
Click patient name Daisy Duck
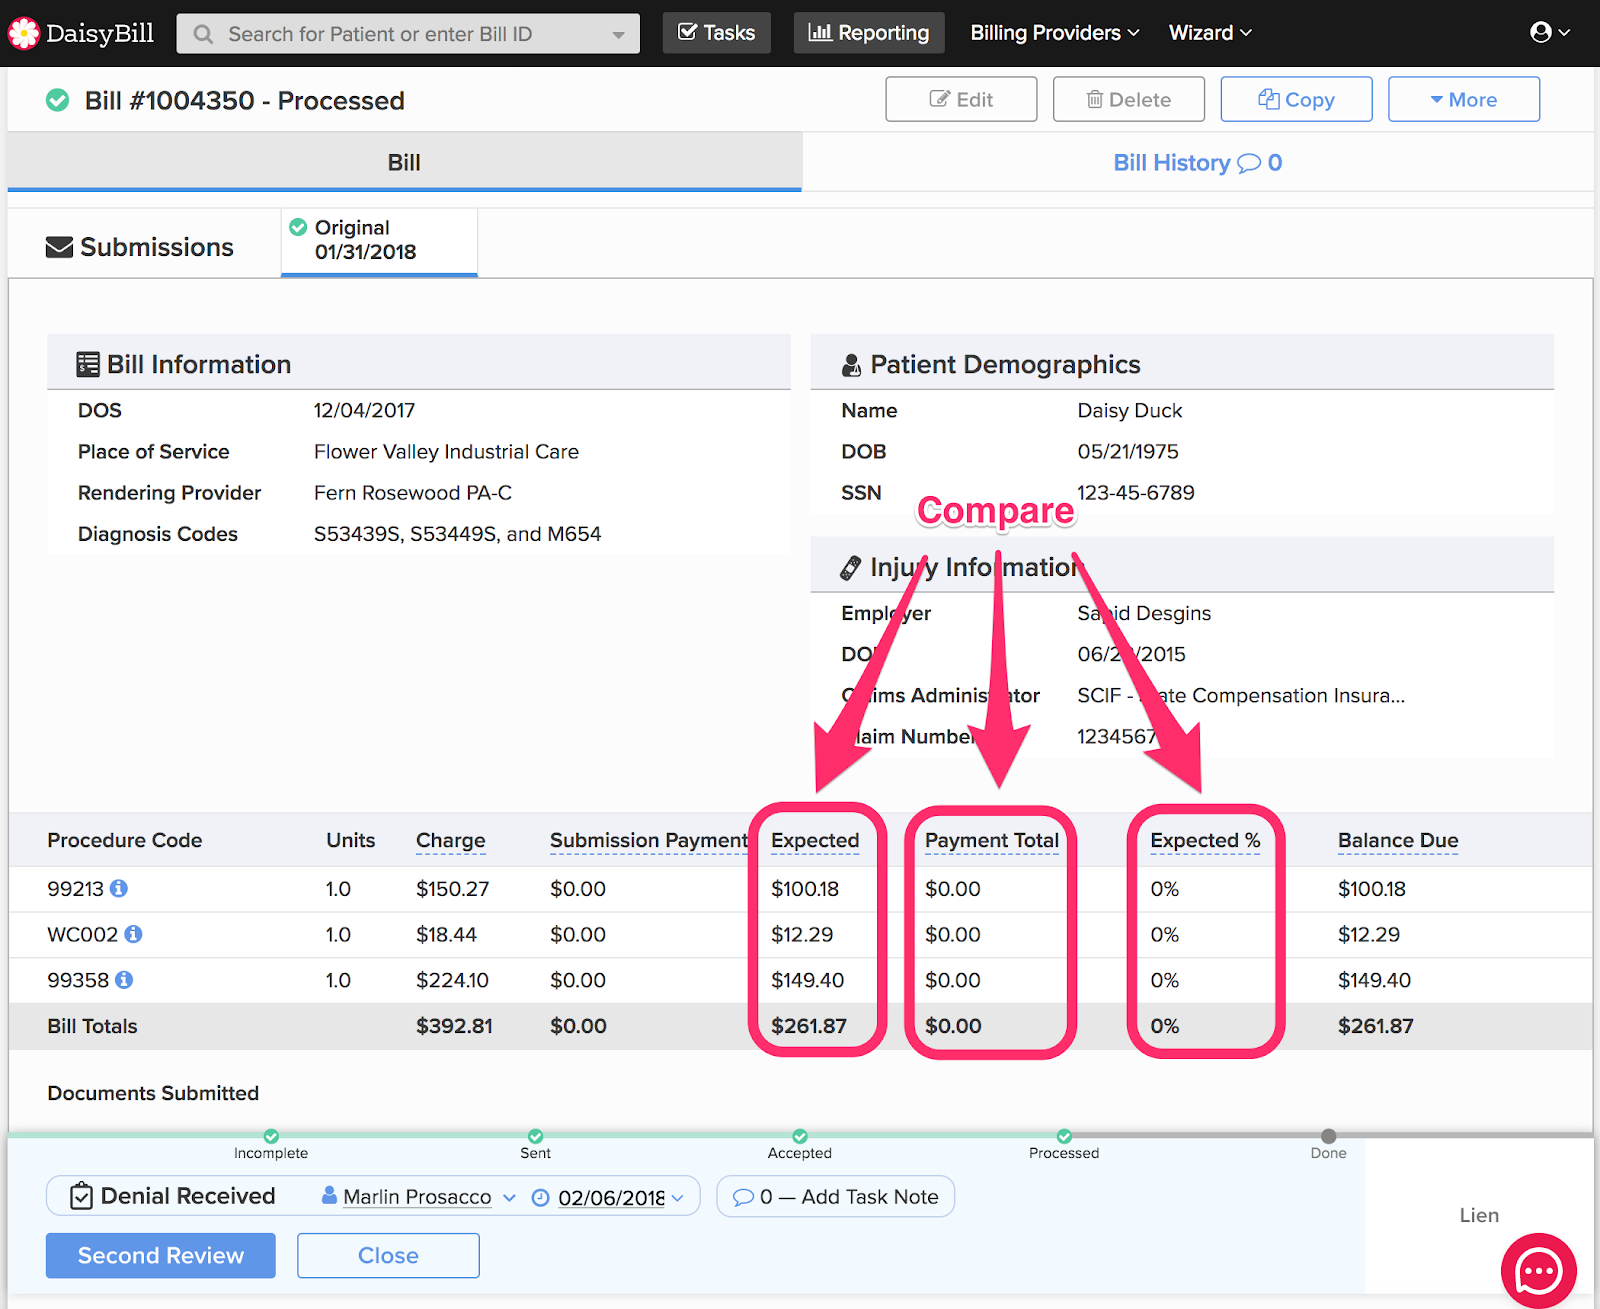[x=1130, y=410]
